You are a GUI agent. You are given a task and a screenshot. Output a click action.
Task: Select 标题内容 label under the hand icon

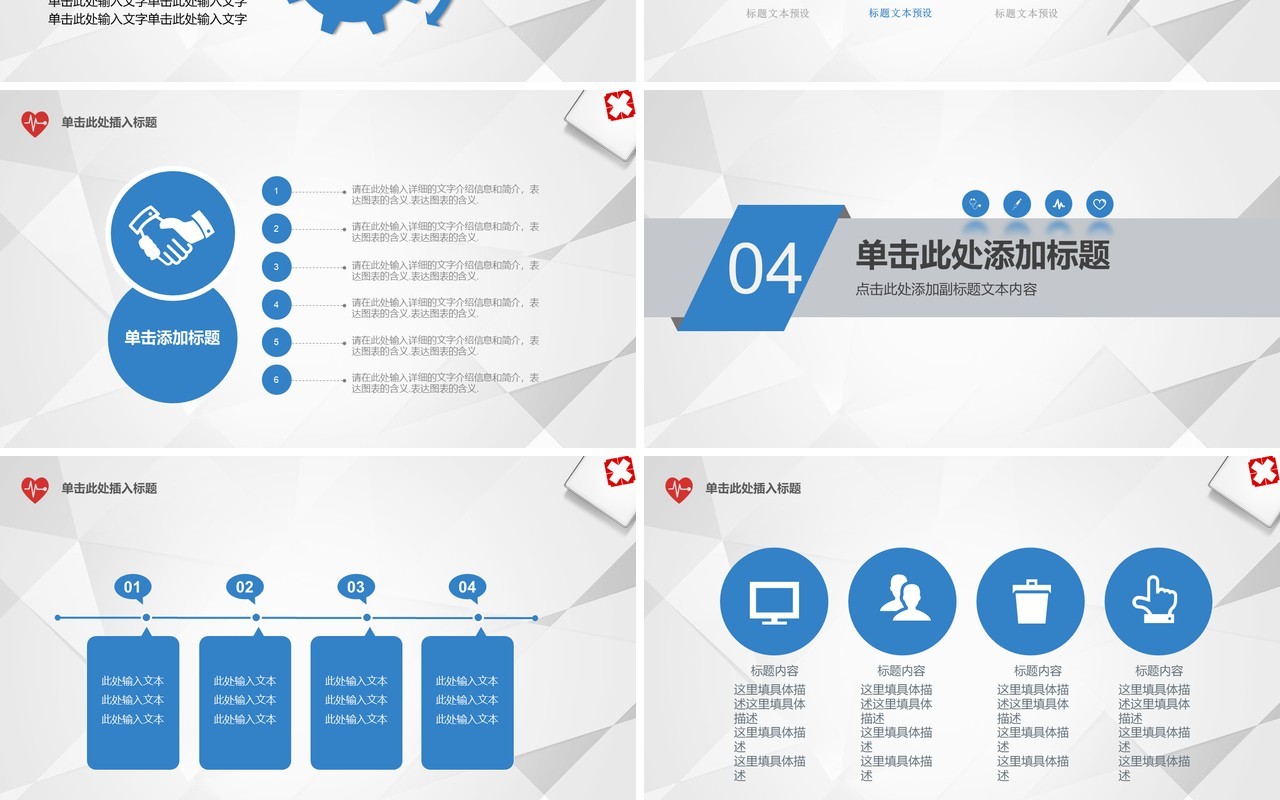click(1159, 671)
